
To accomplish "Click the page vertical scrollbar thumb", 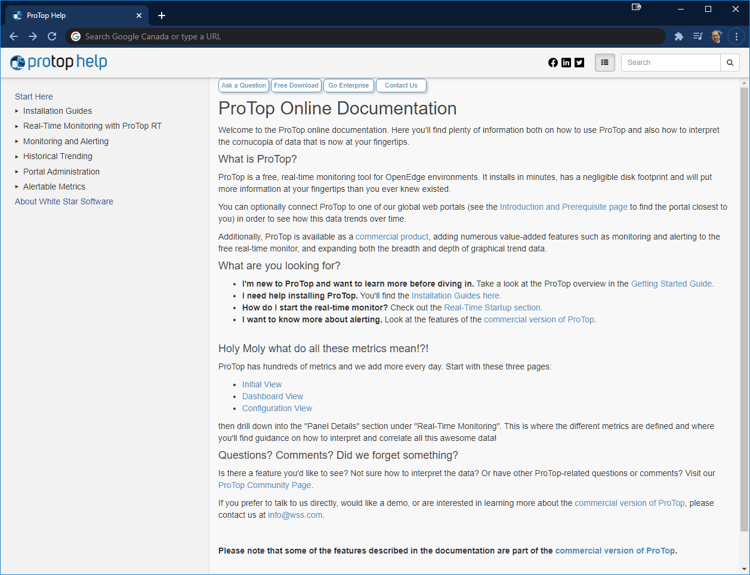I will click(744, 309).
